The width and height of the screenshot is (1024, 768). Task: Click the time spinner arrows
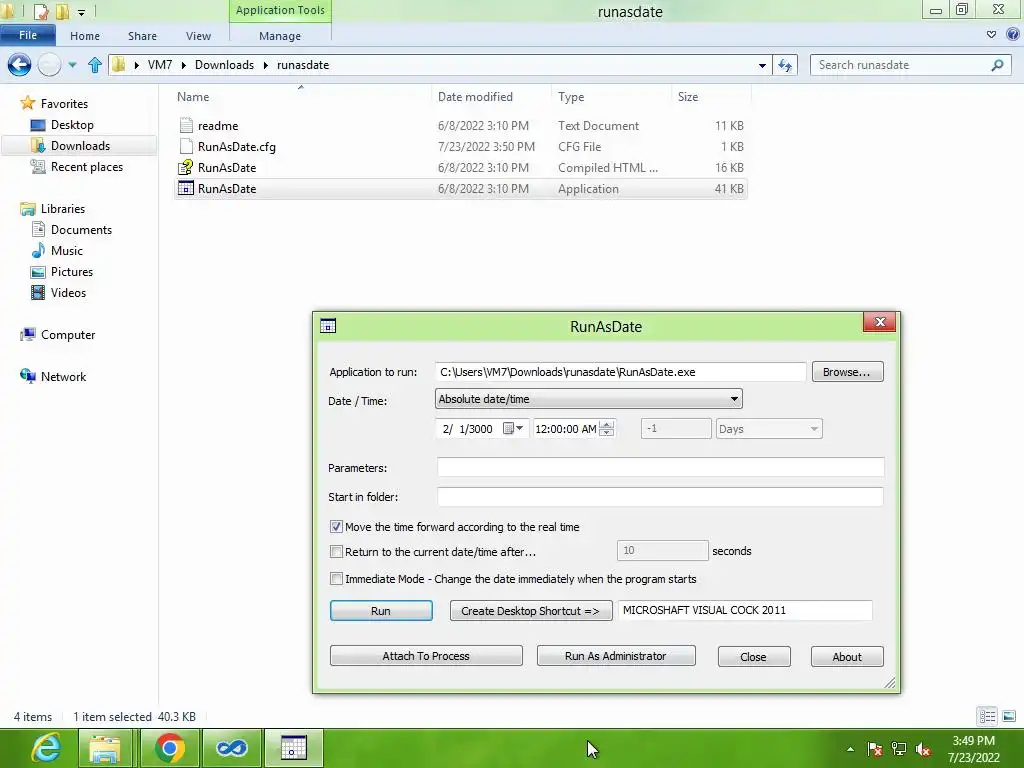coord(607,428)
